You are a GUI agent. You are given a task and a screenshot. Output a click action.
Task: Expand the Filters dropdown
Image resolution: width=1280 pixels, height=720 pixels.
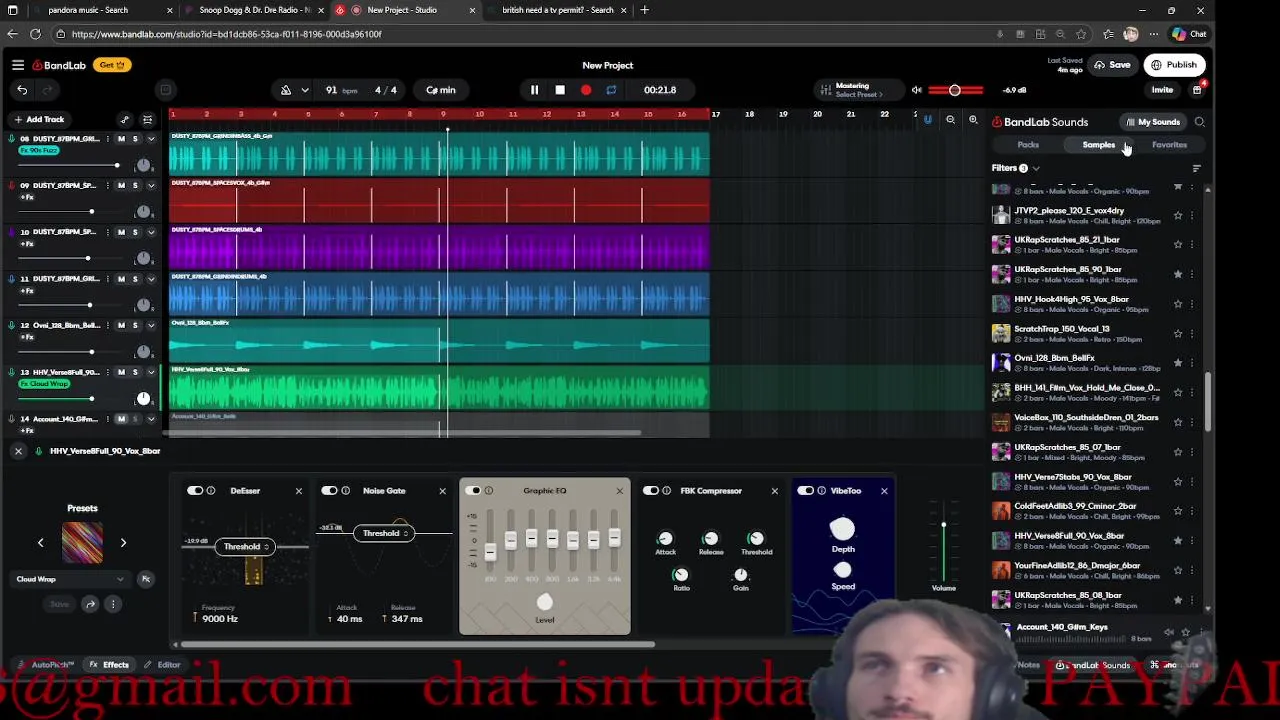(1016, 168)
